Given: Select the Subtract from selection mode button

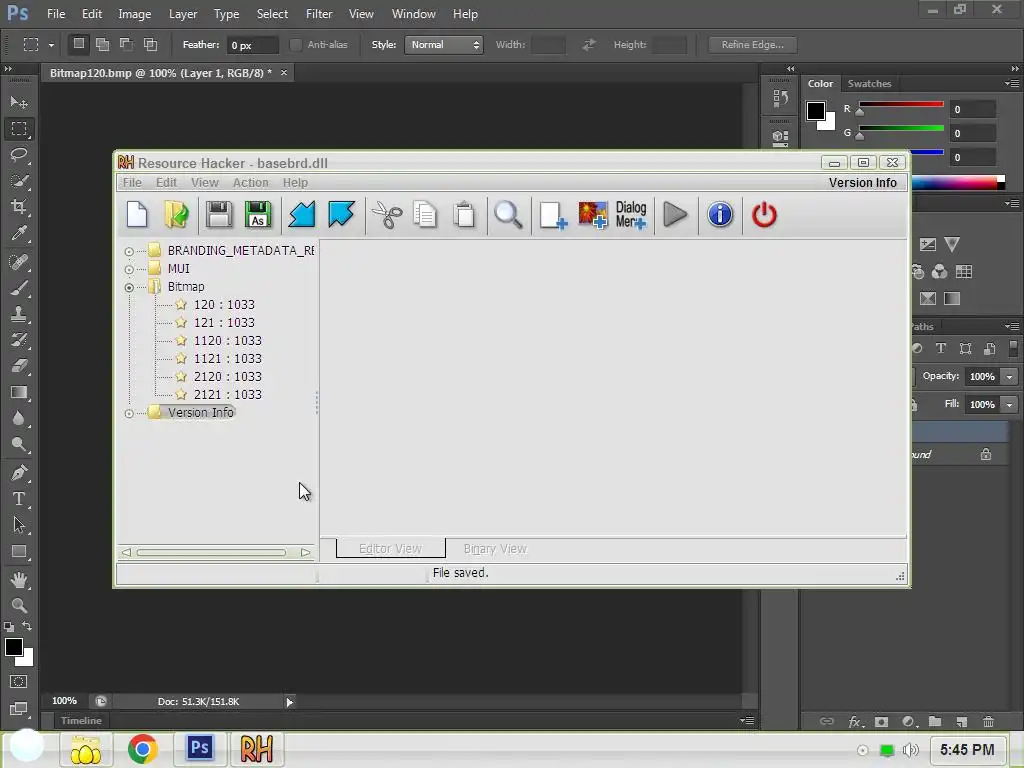Looking at the screenshot, I should pos(126,44).
